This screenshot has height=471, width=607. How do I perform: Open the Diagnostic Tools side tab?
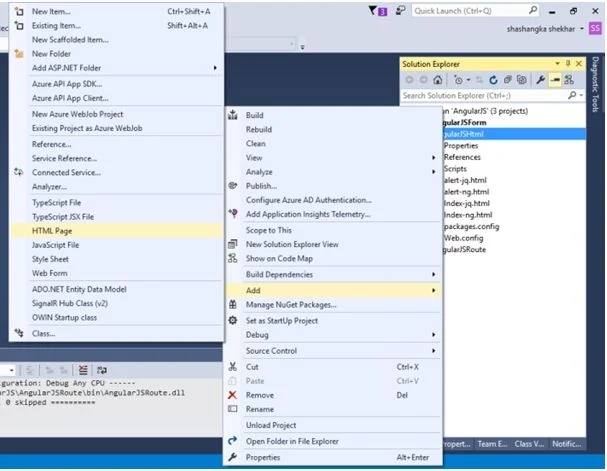click(x=595, y=84)
